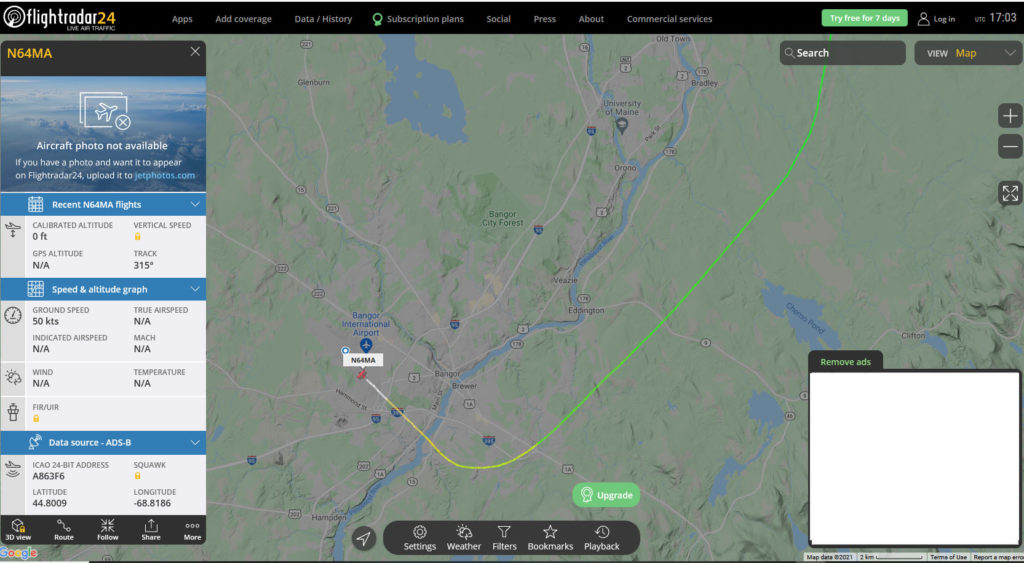Screen dimensions: 1024x563
Task: Open the Weather layer options
Action: [x=464, y=538]
